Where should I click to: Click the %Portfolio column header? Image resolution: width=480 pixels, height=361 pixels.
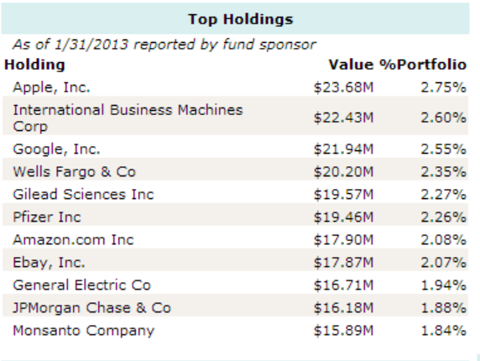point(423,65)
